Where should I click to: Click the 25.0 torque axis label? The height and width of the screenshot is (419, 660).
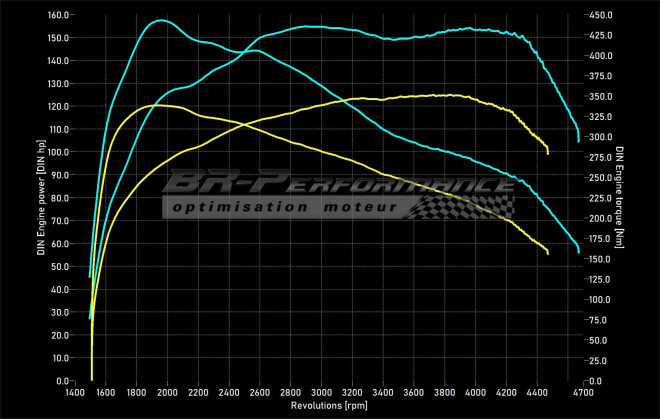click(x=598, y=361)
